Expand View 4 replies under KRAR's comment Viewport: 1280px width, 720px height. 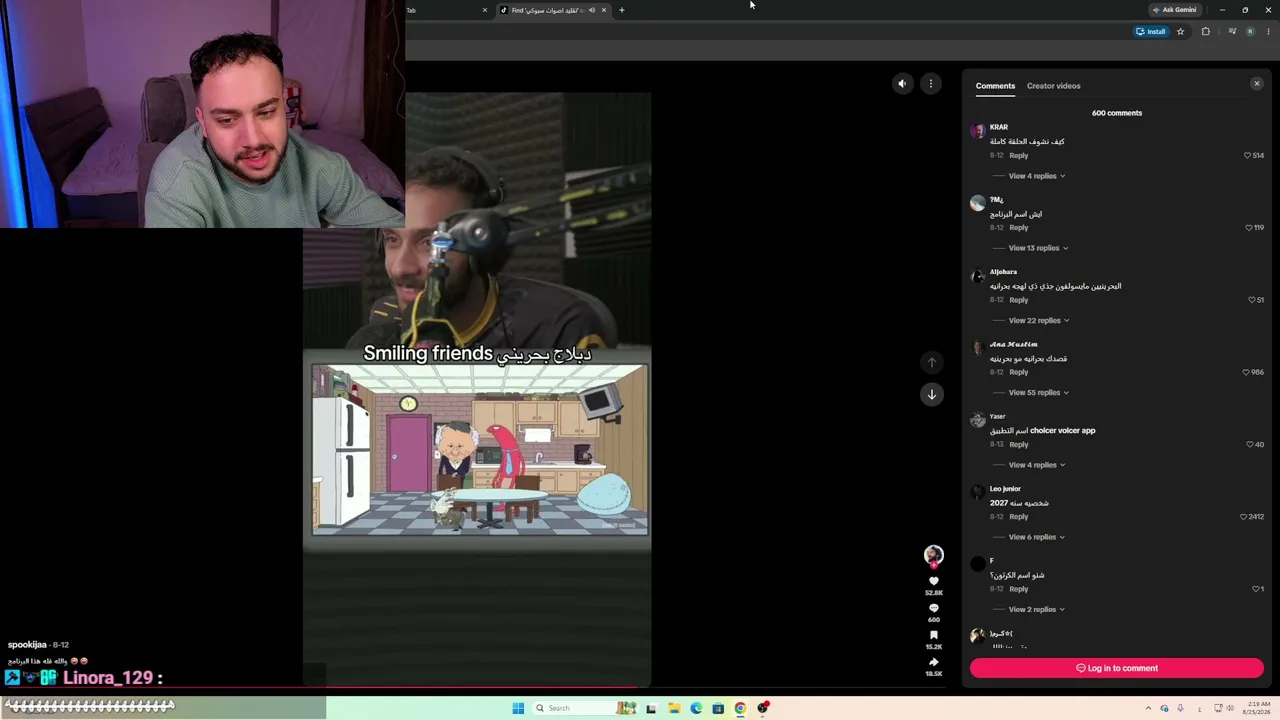(1036, 176)
